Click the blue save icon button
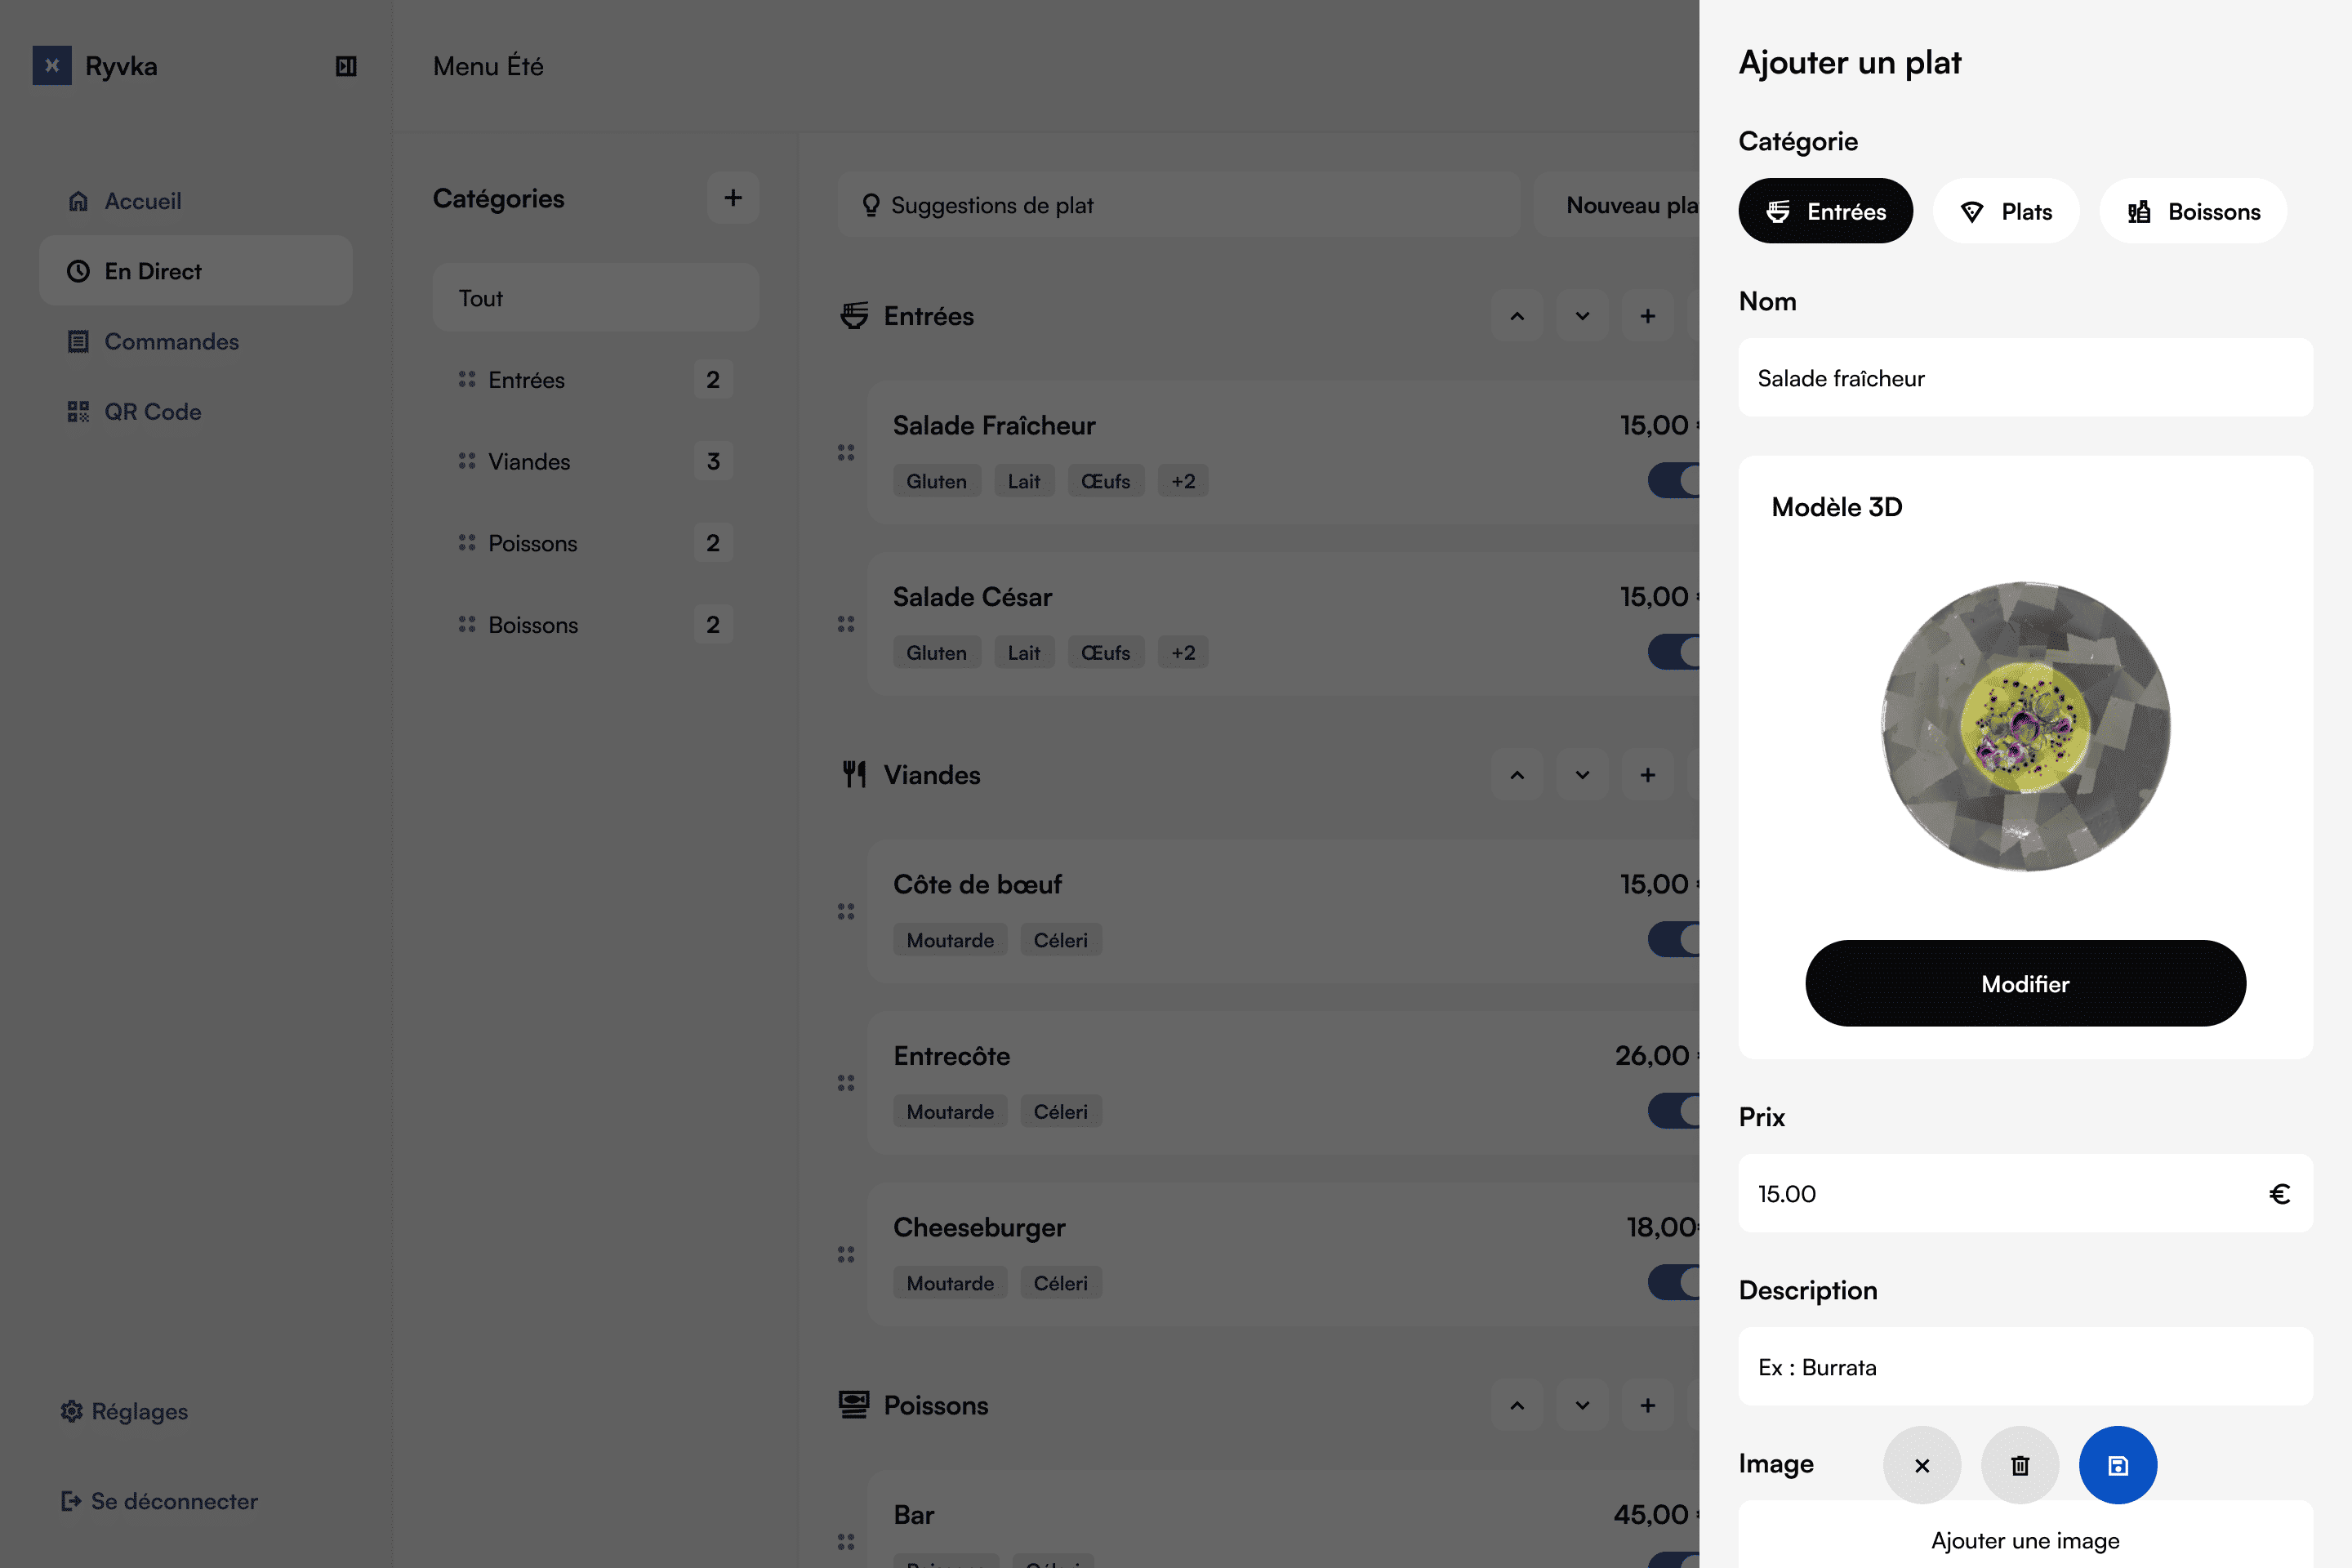Image resolution: width=2352 pixels, height=1568 pixels. [x=2117, y=1465]
